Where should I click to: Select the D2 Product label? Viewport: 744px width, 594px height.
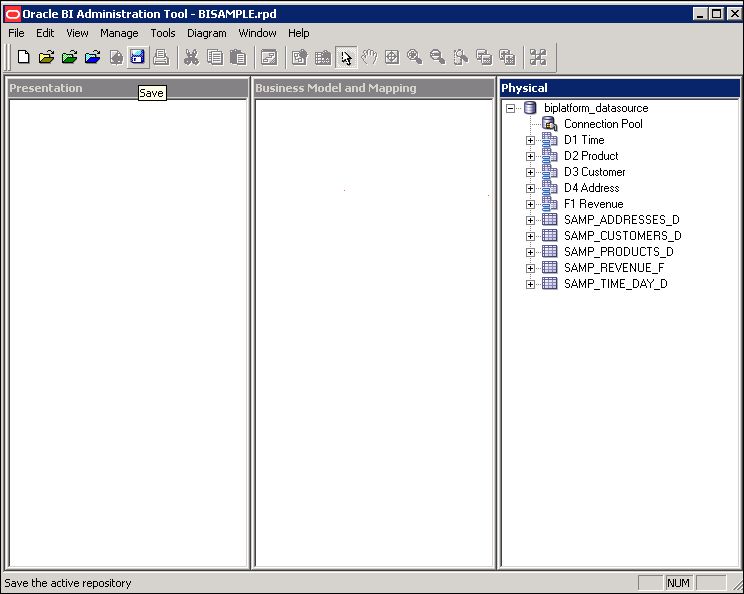click(591, 156)
